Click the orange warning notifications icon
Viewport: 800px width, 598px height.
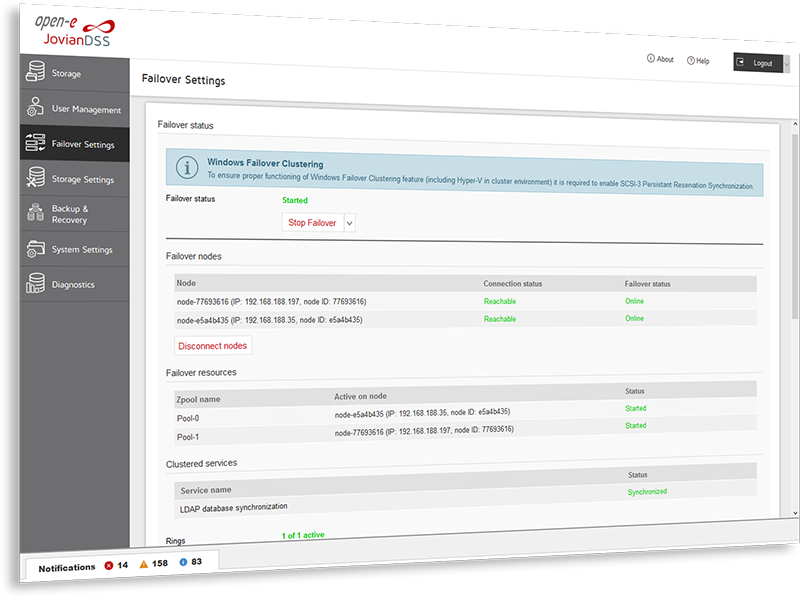click(144, 564)
